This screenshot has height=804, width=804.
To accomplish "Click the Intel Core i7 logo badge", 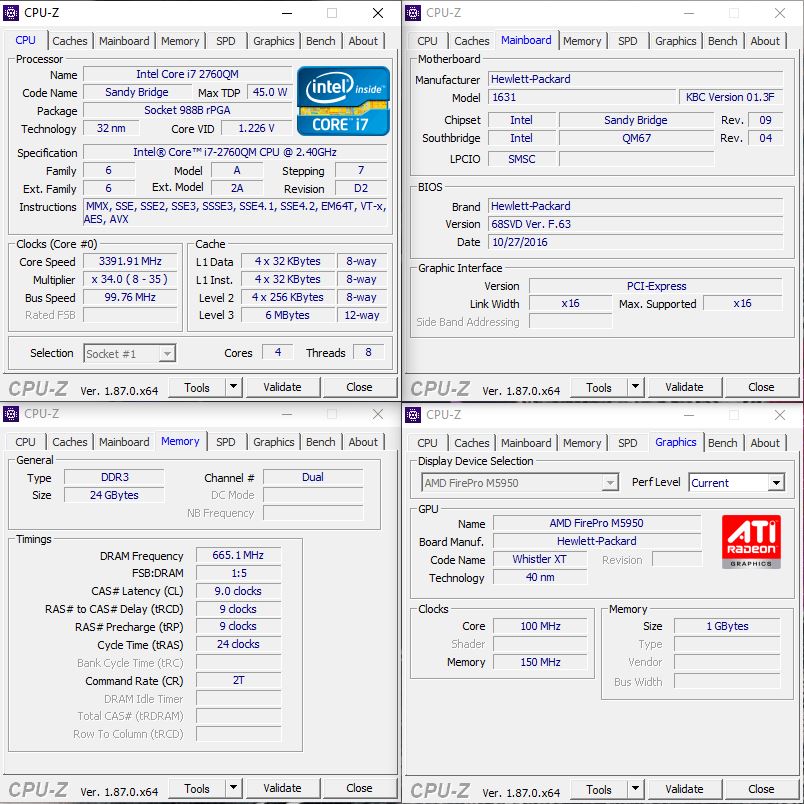I will [x=343, y=101].
